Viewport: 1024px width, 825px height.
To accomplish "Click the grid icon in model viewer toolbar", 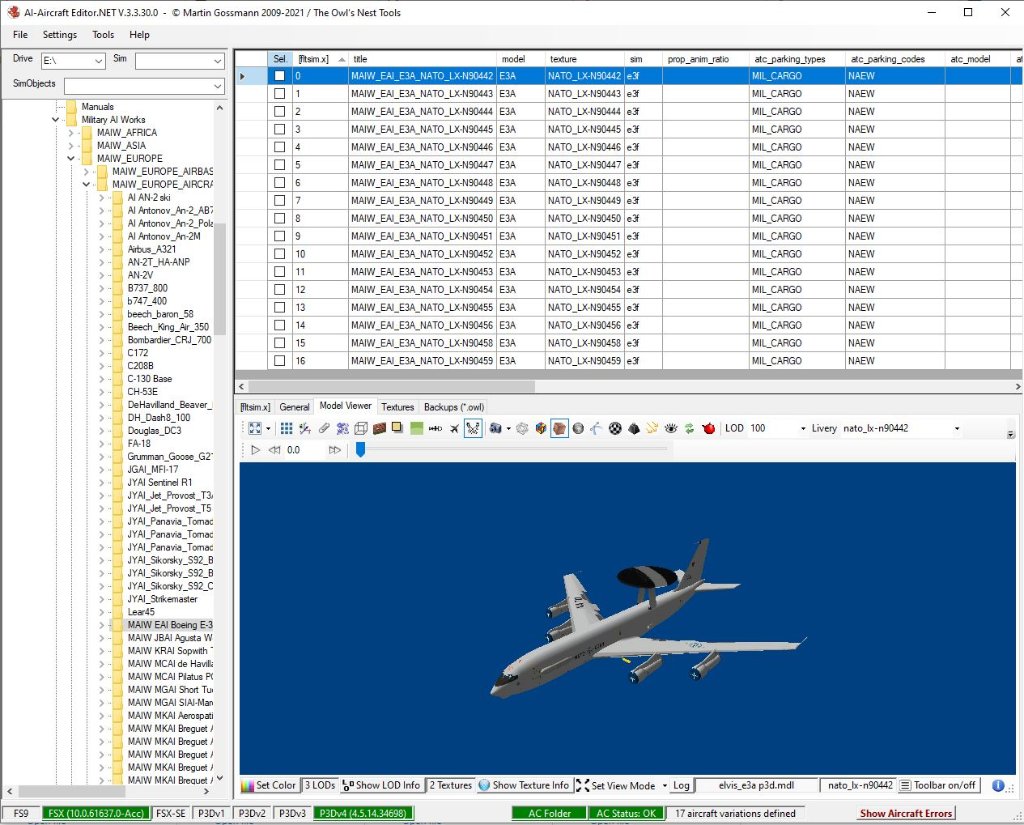I will coord(287,428).
